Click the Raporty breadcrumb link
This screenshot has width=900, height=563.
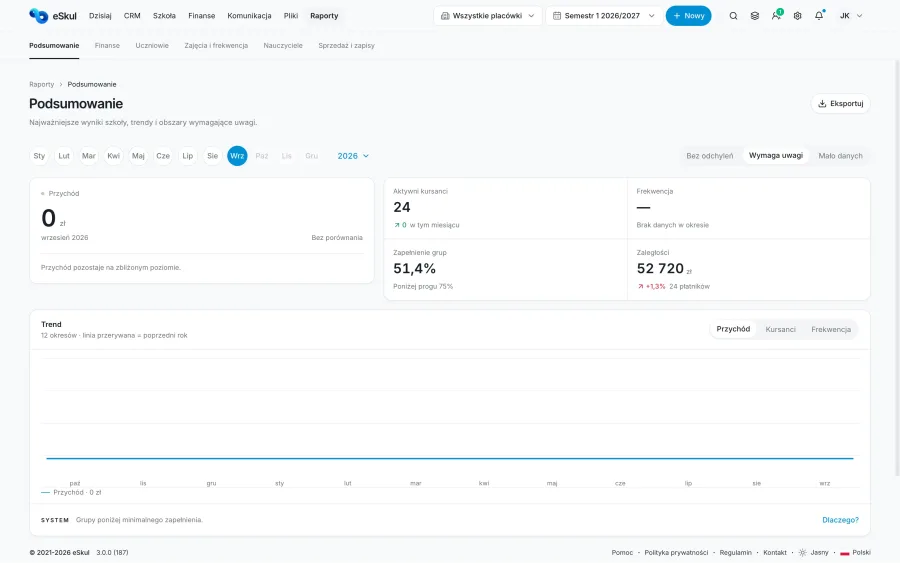(x=41, y=84)
